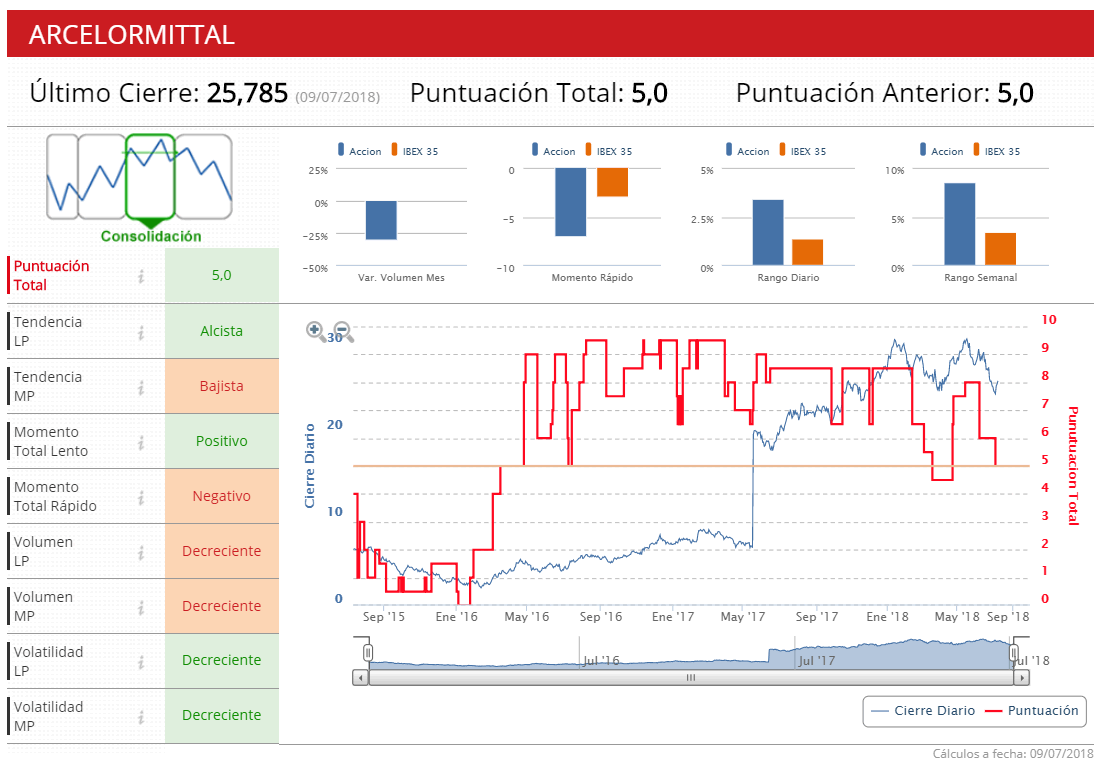The image size is (1106, 767).
Task: Open info icon for Tendencia MP row
Action: 141,387
